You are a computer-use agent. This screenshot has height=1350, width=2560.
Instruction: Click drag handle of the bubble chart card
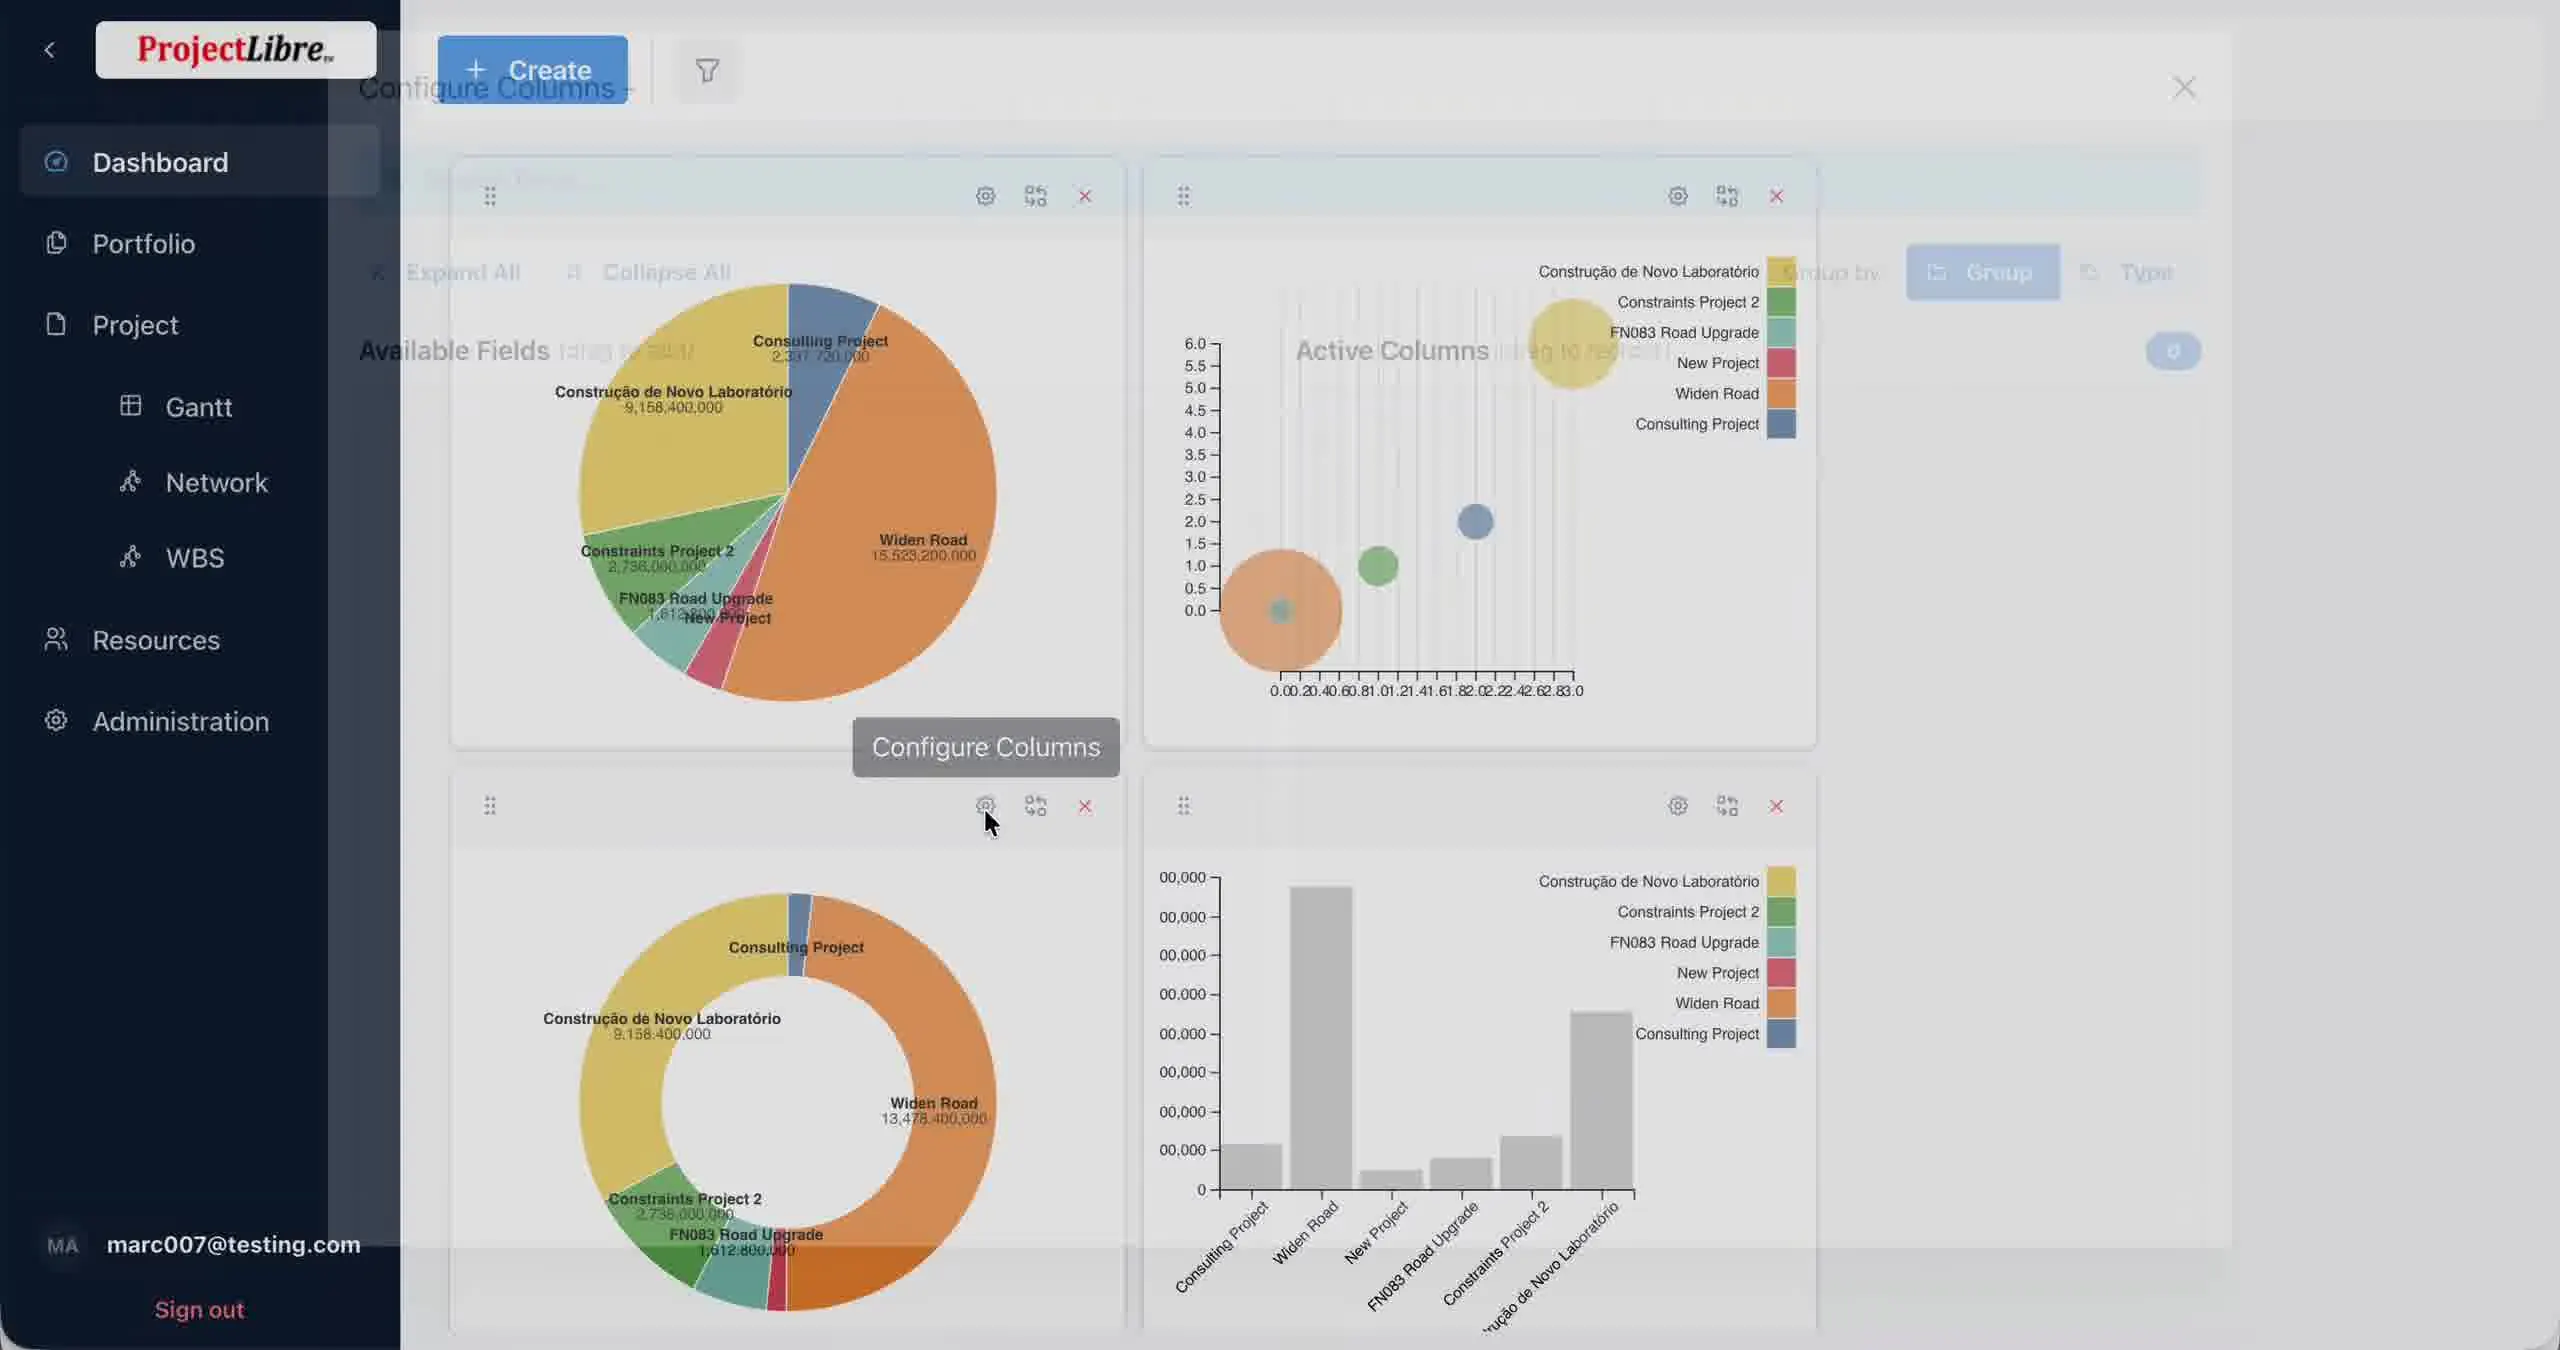pyautogui.click(x=1183, y=196)
